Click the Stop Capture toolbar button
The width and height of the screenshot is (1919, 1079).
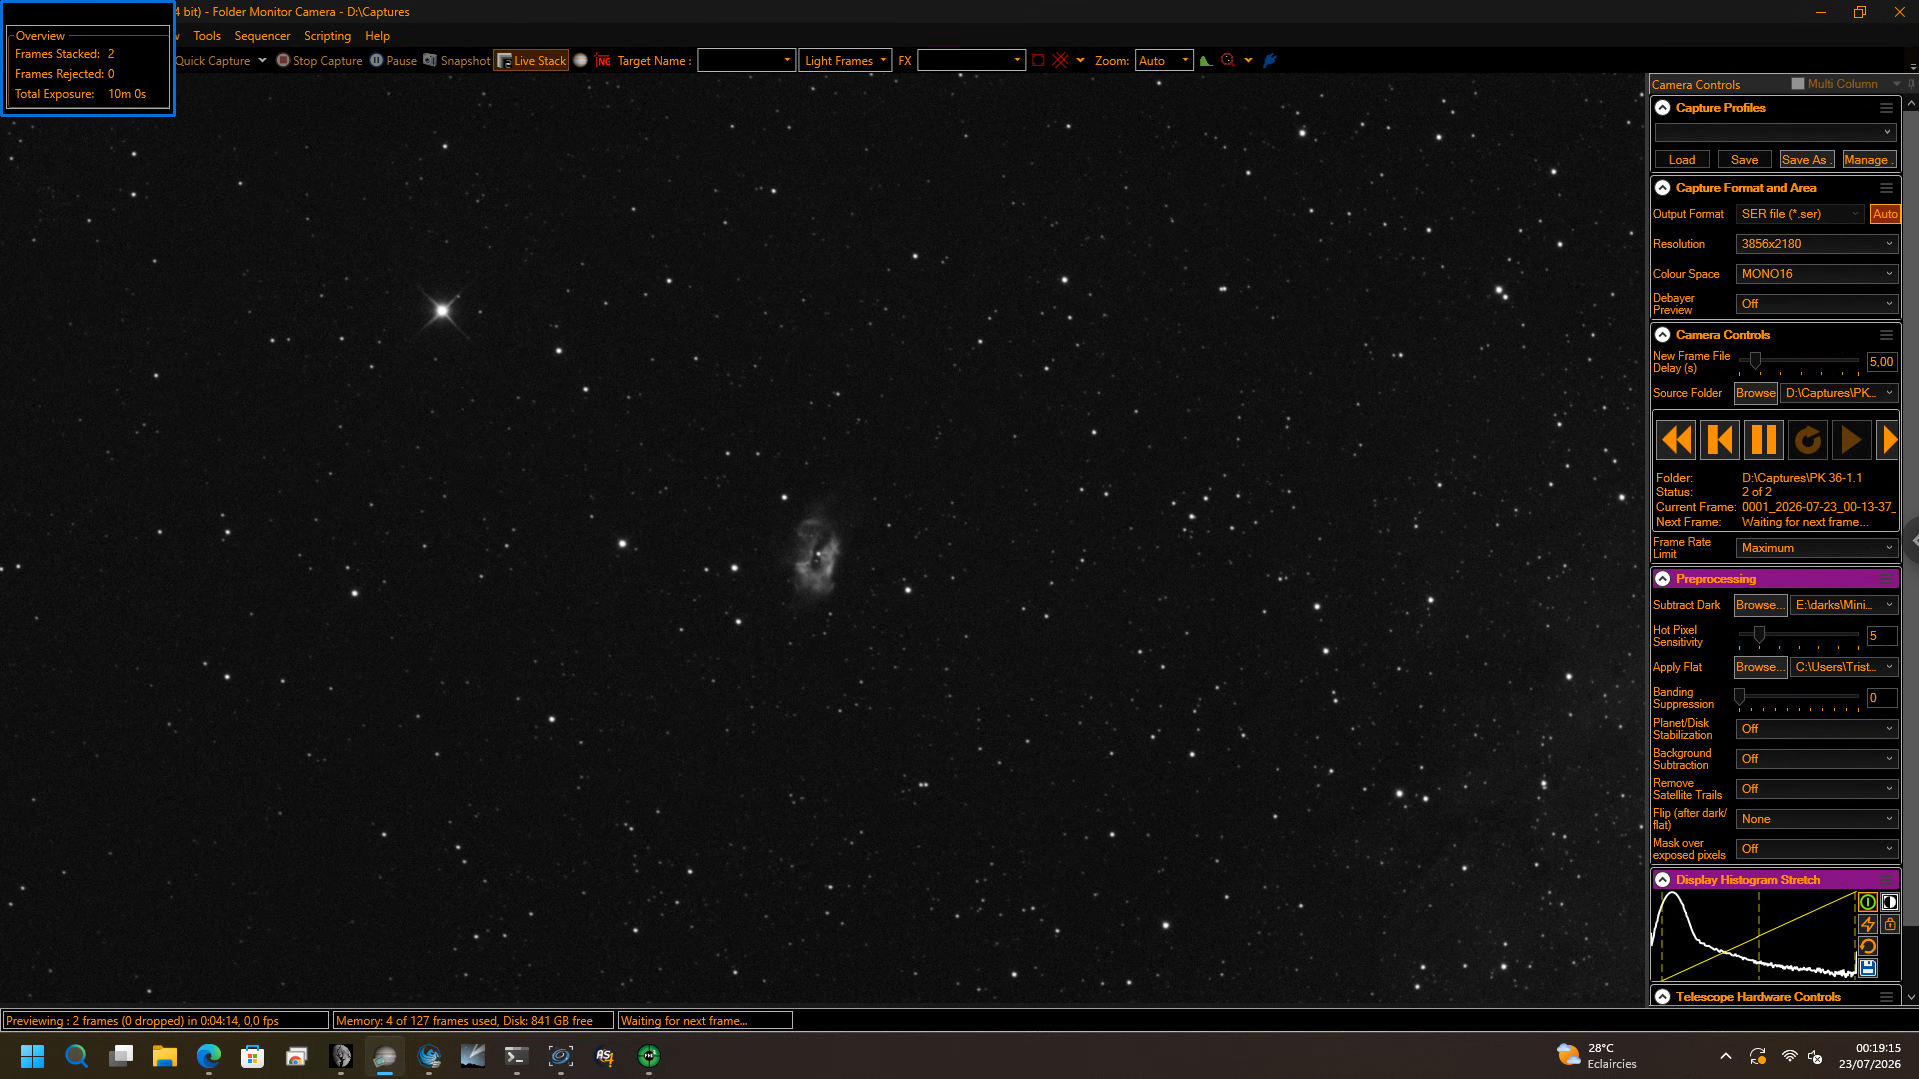coord(319,61)
